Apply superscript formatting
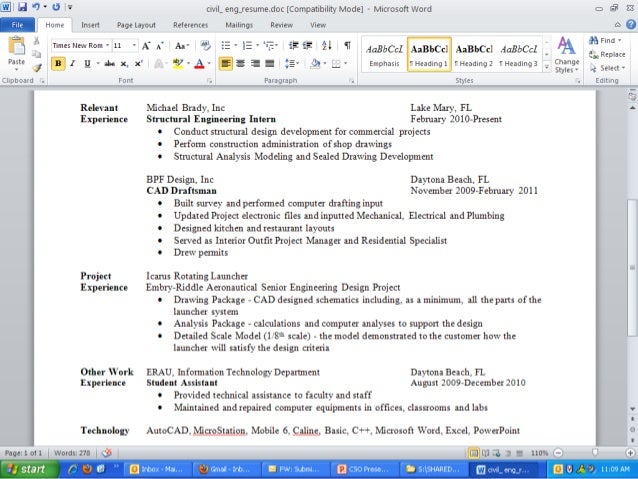This screenshot has width=638, height=479. 139,63
